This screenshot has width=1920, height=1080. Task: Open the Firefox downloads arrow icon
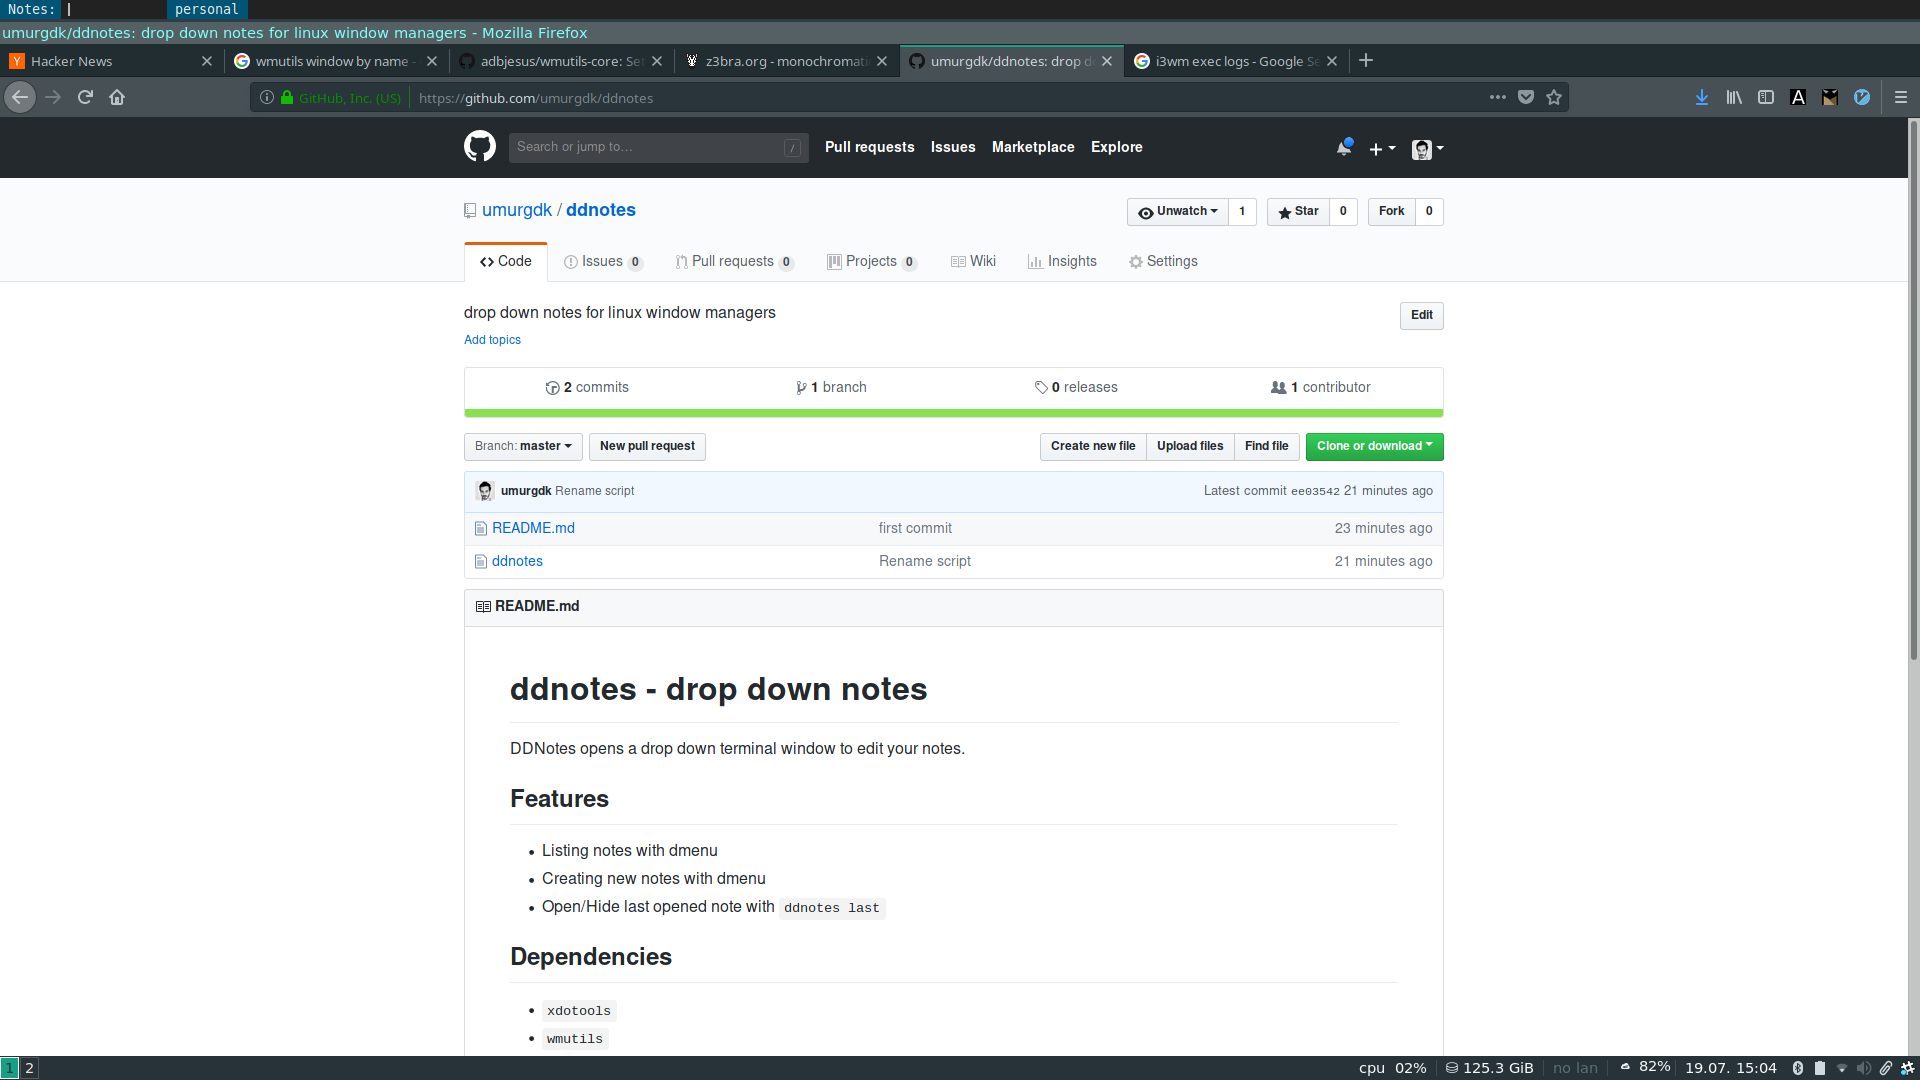pos(1702,97)
